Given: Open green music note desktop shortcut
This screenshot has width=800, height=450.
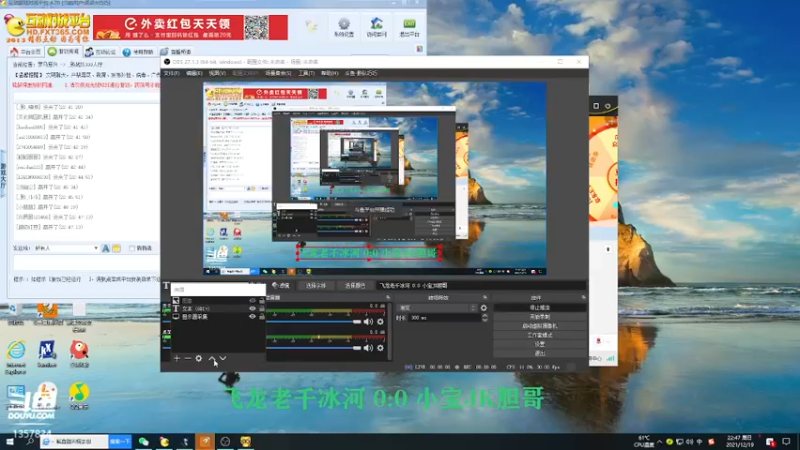Looking at the screenshot, I should click(x=79, y=396).
